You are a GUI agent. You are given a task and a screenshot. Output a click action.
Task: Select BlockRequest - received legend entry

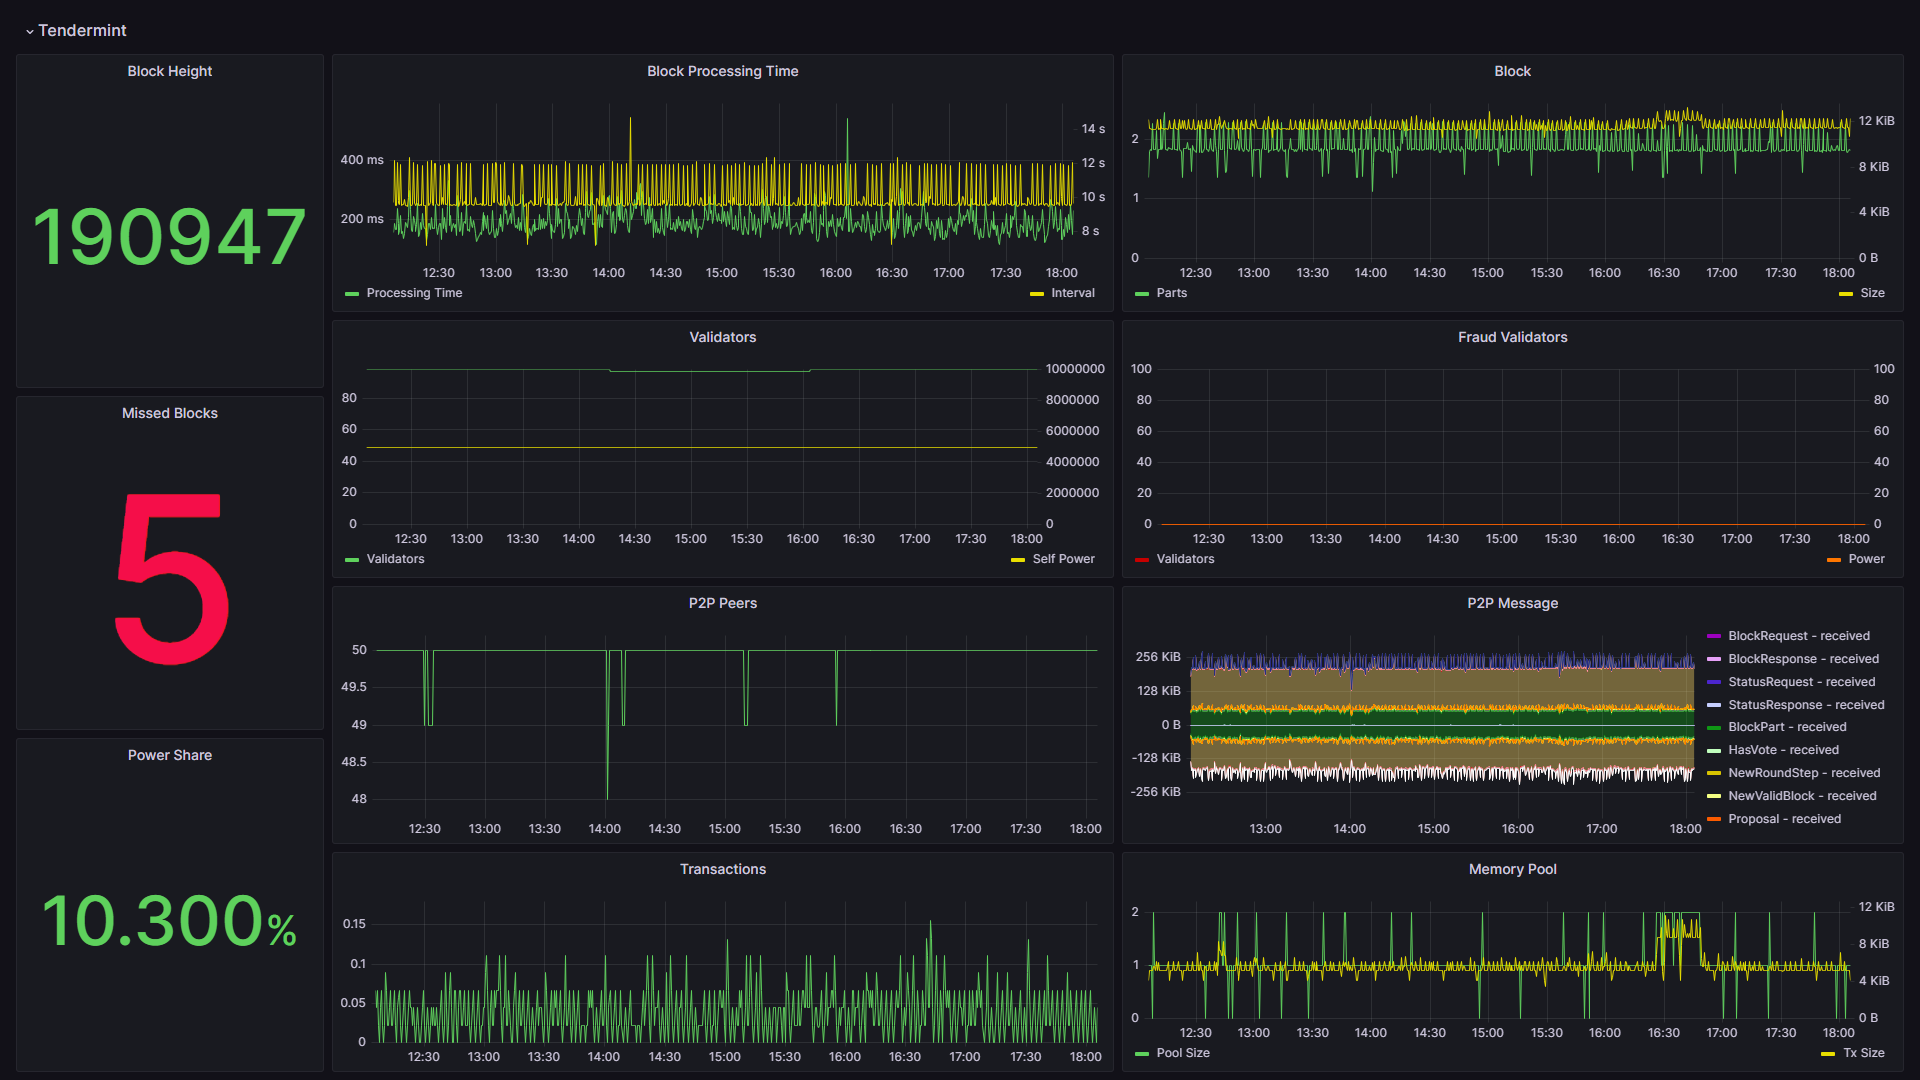pos(1798,636)
